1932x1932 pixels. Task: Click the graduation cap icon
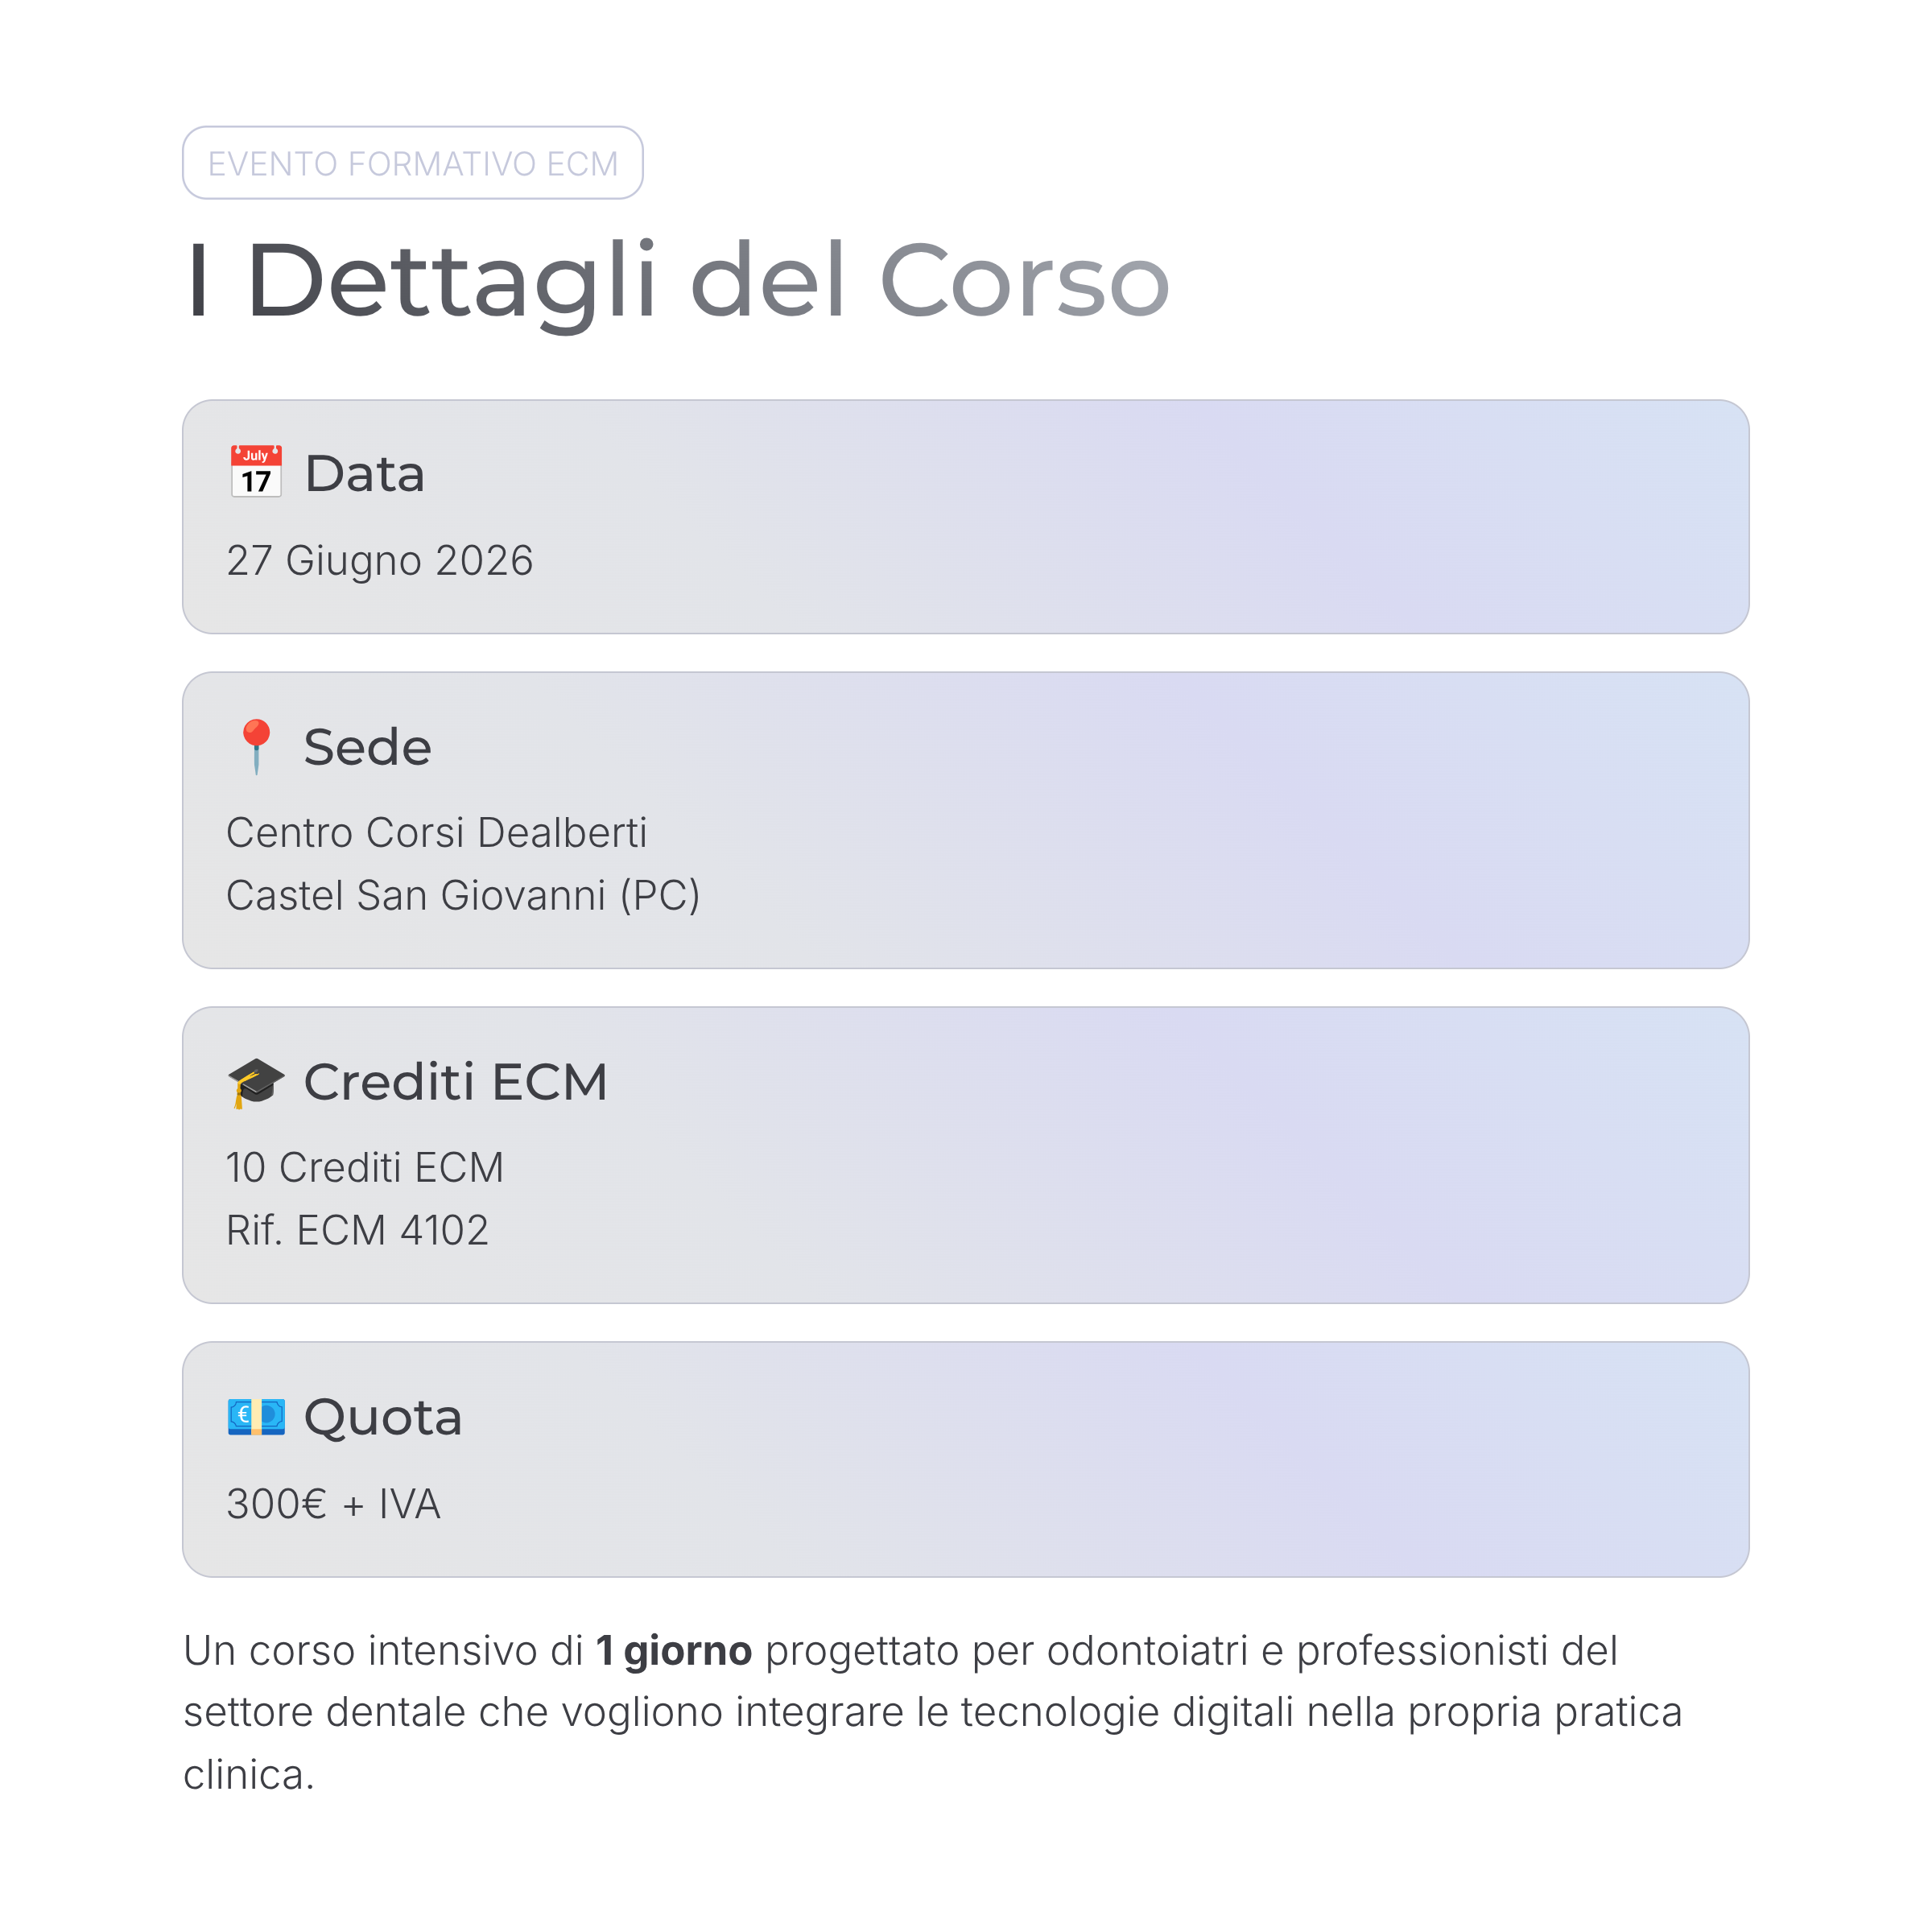coord(256,1082)
